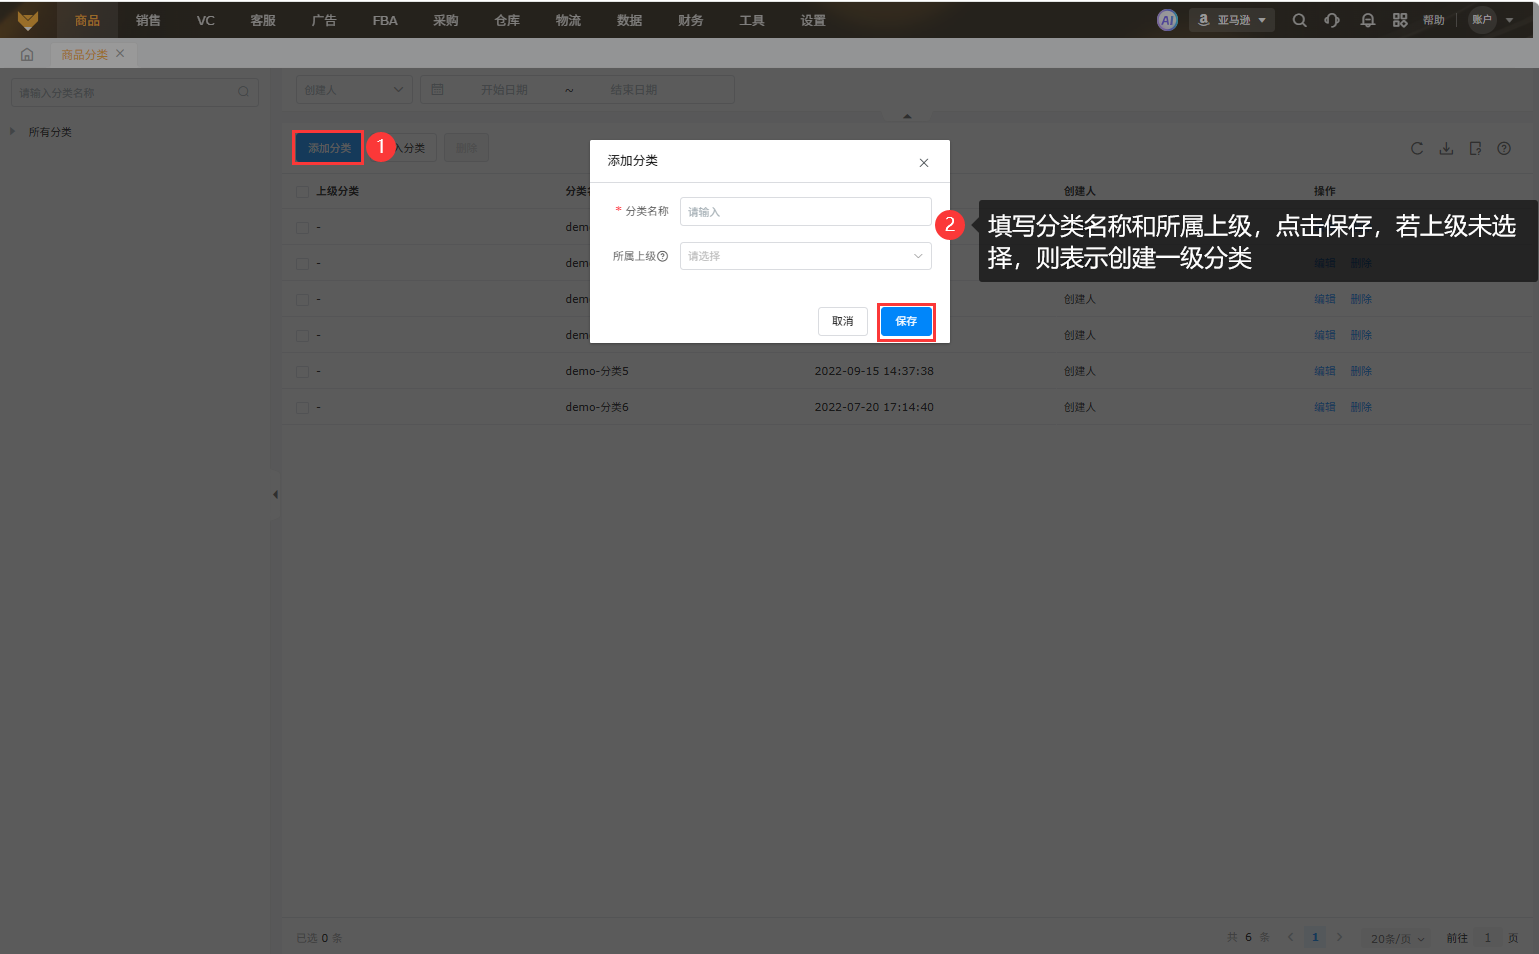Click the help icon beside 所属上级
This screenshot has height=954, width=1539.
pyautogui.click(x=662, y=257)
